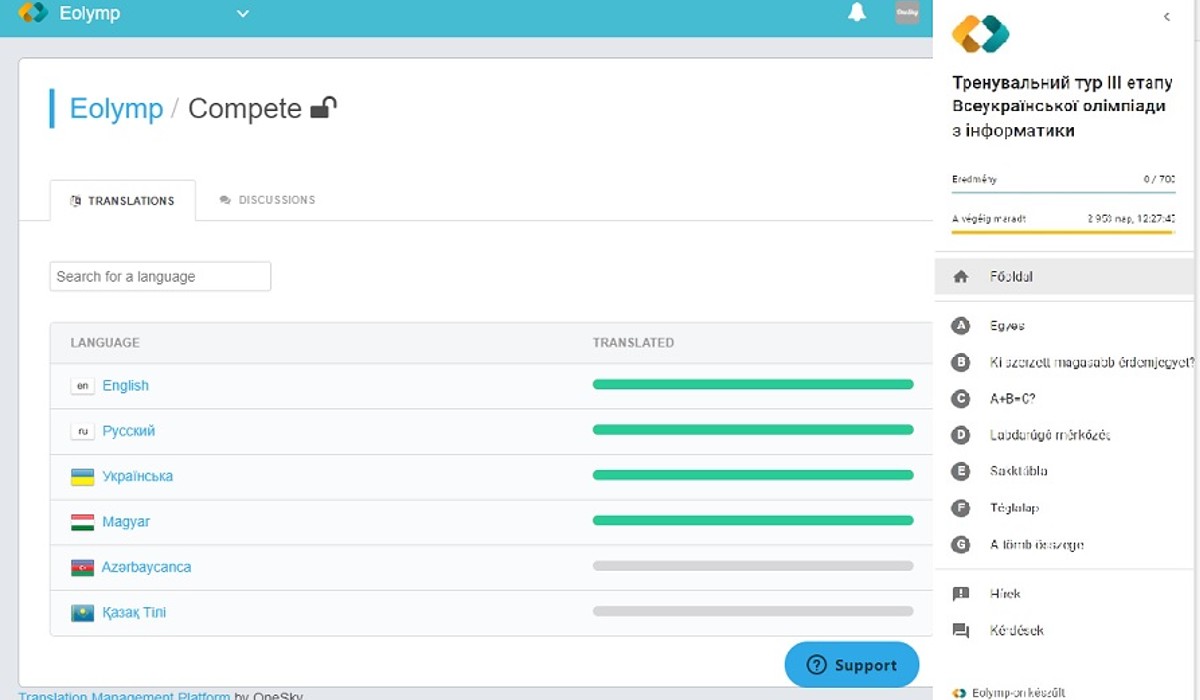Click the Search for a language field
The height and width of the screenshot is (700, 1200).
[160, 277]
